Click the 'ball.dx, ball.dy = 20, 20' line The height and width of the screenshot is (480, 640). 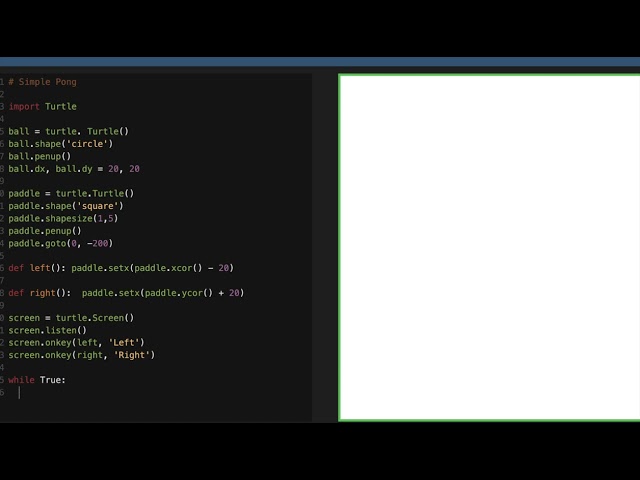74,169
